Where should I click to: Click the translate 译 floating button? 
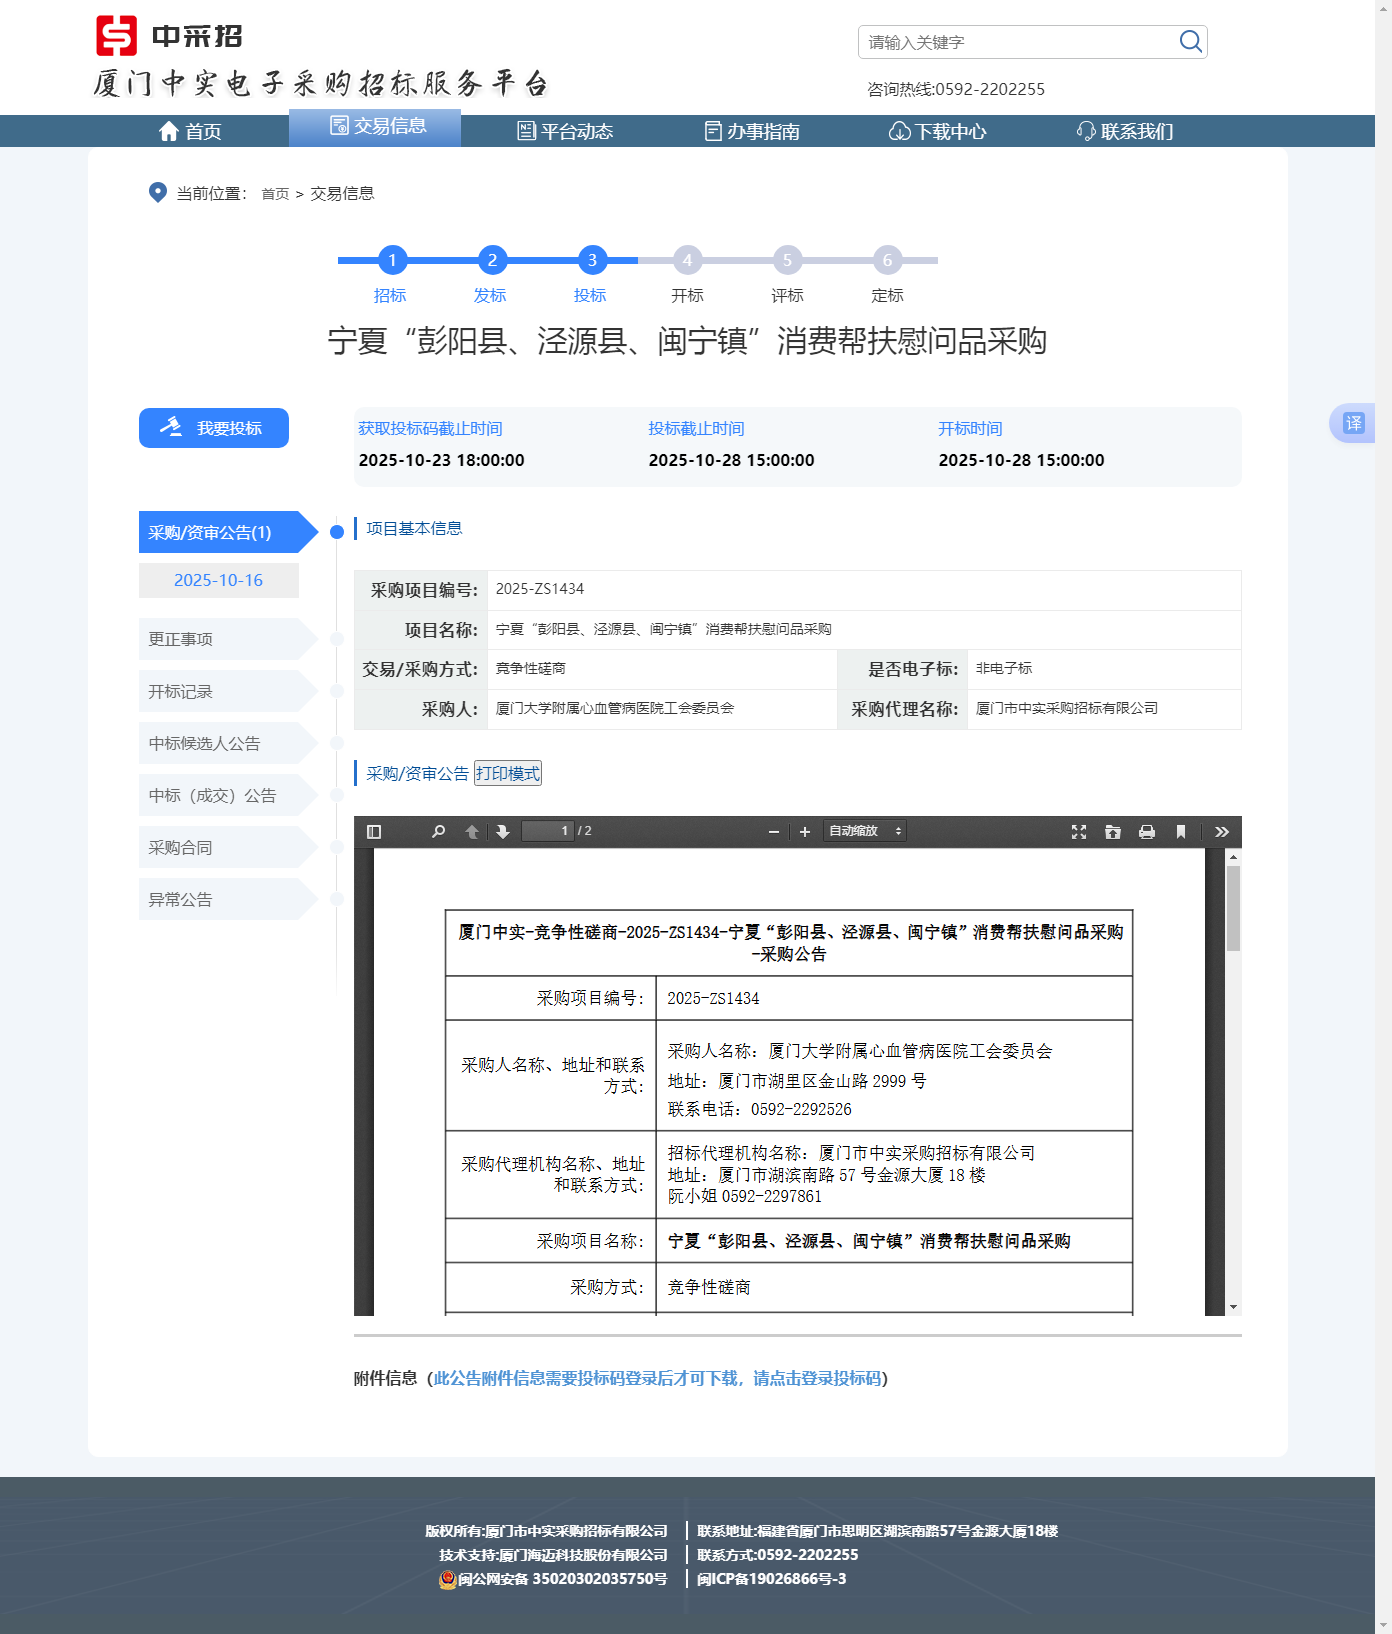coord(1353,423)
